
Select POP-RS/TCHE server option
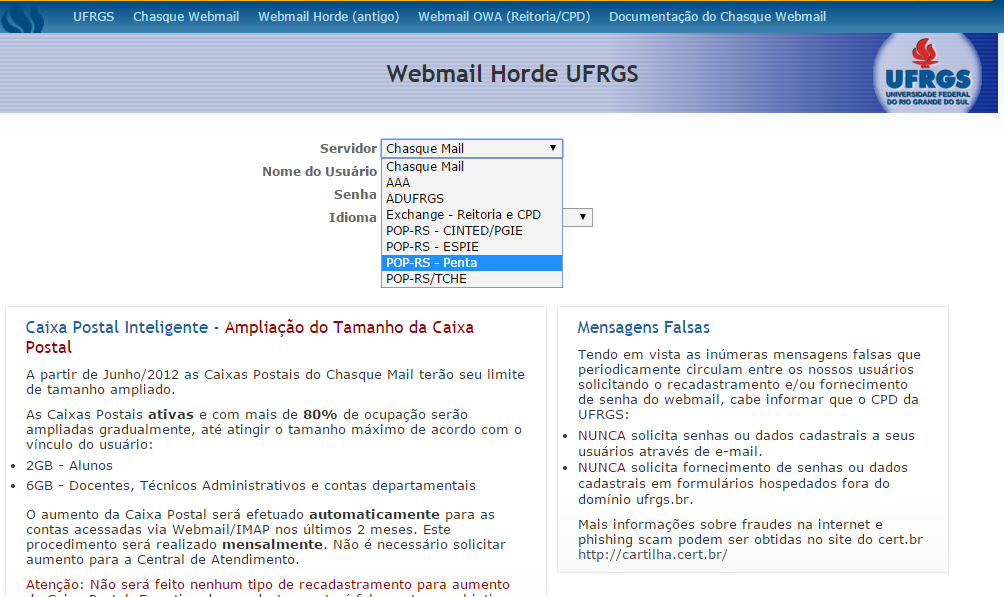point(472,279)
